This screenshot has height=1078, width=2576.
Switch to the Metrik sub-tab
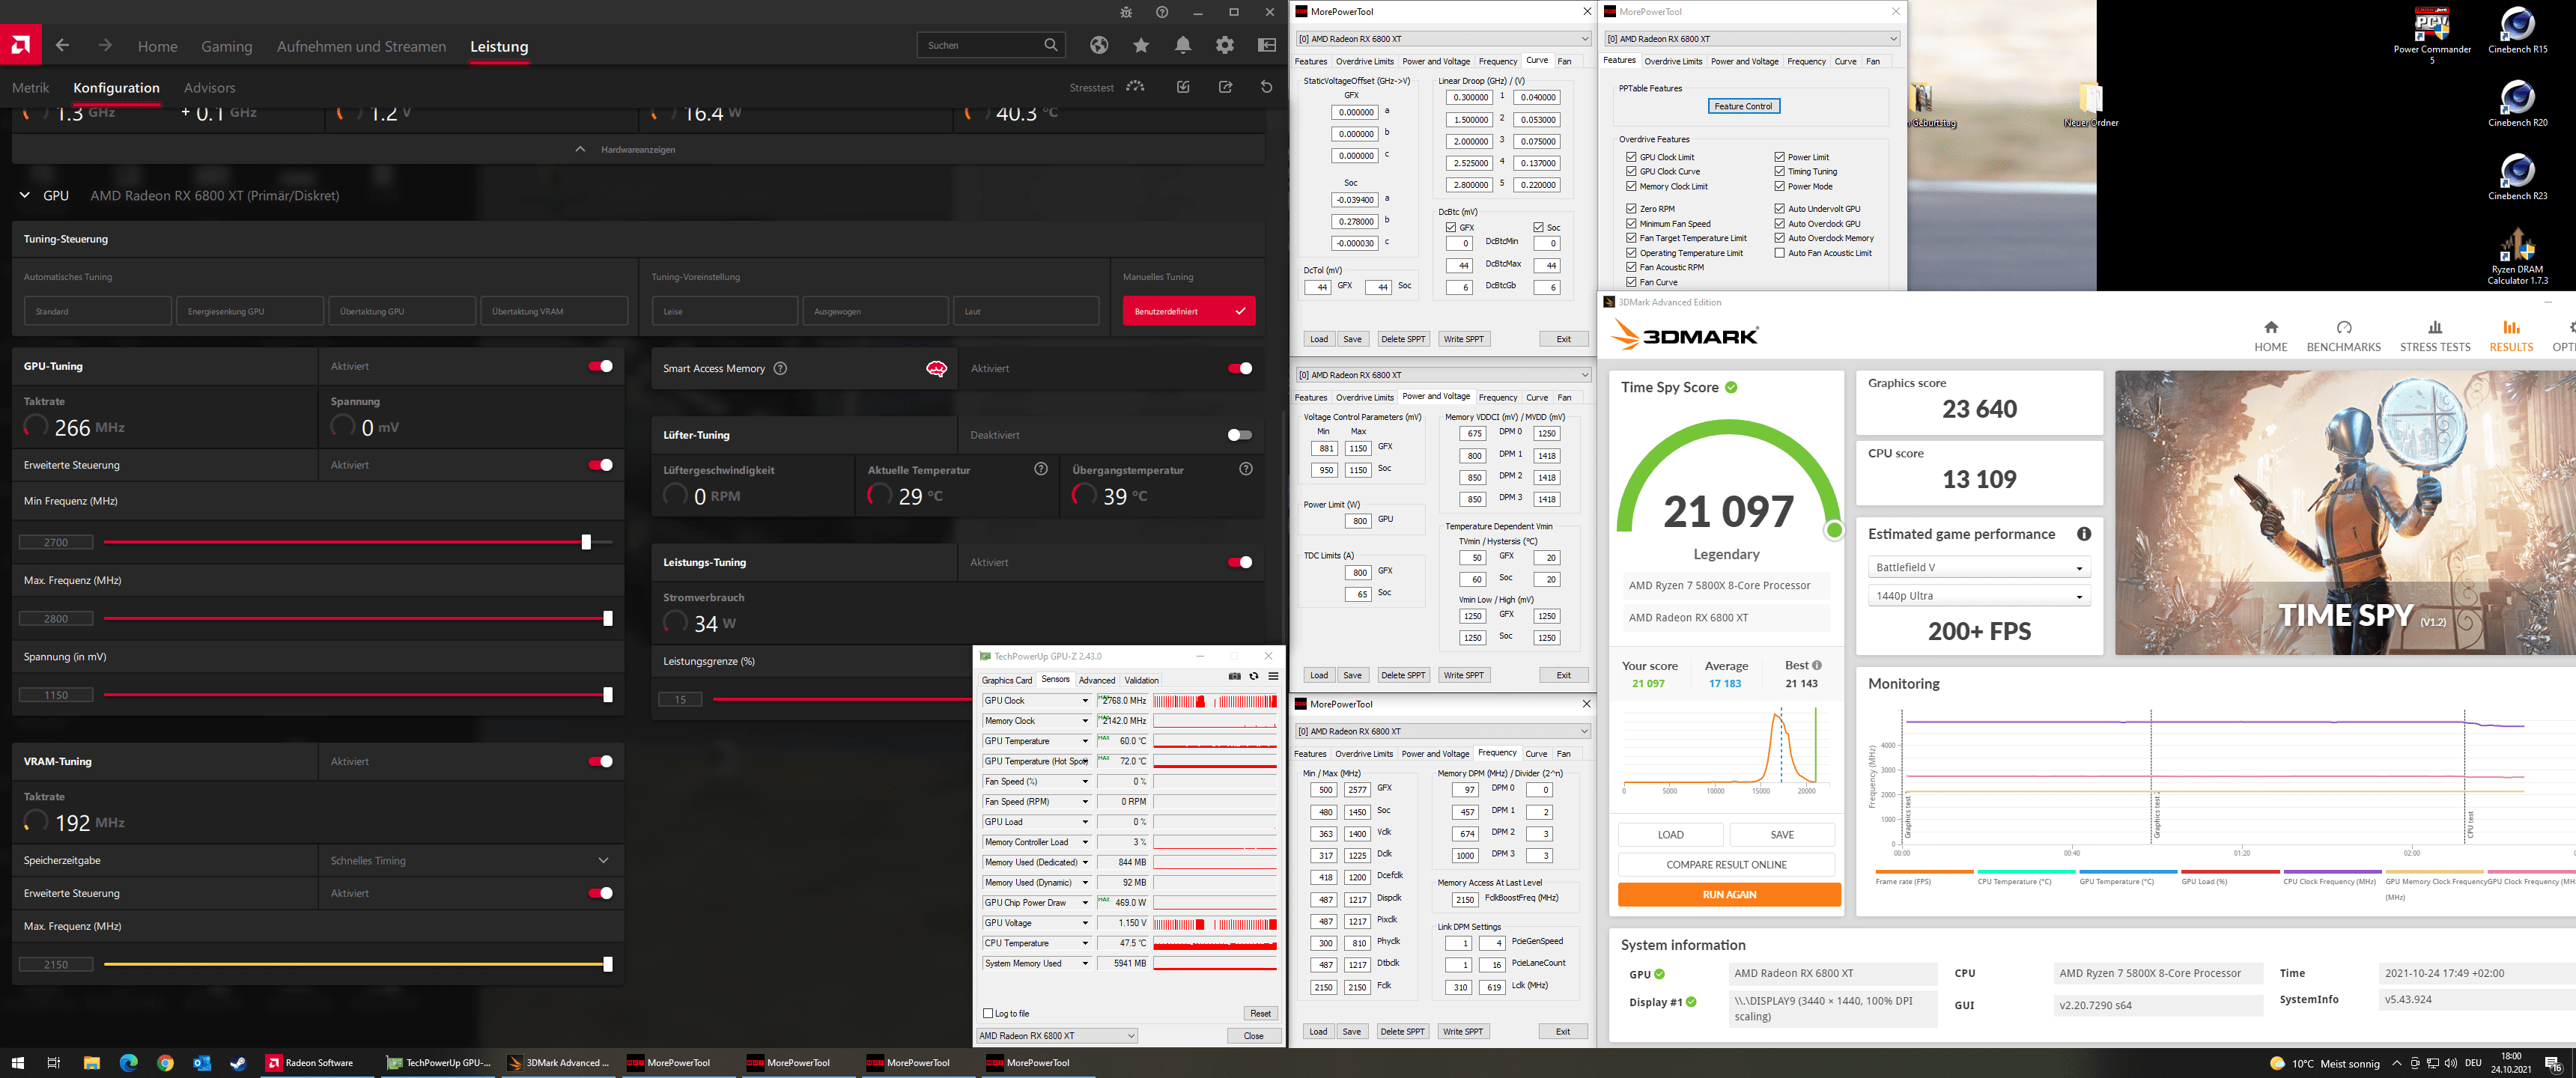point(30,88)
